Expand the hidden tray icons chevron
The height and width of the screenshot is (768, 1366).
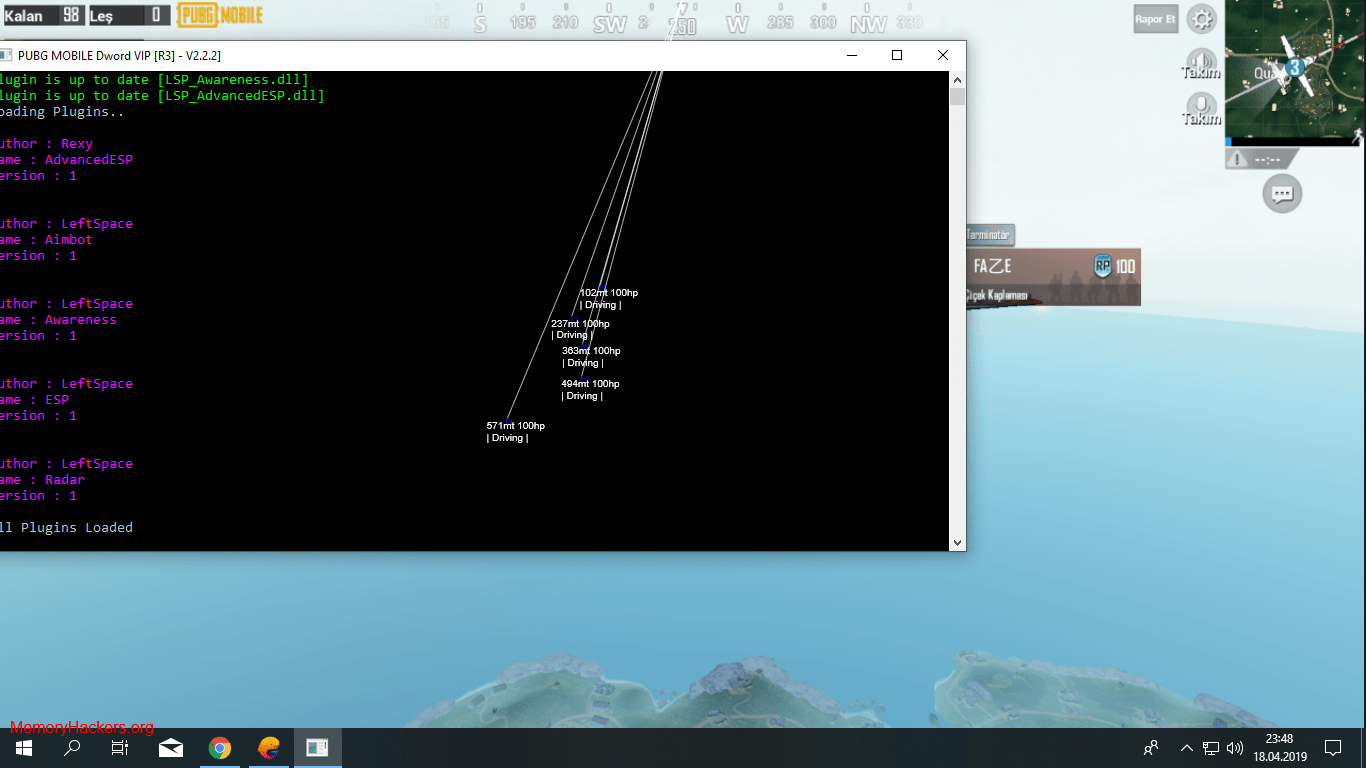(1187, 748)
